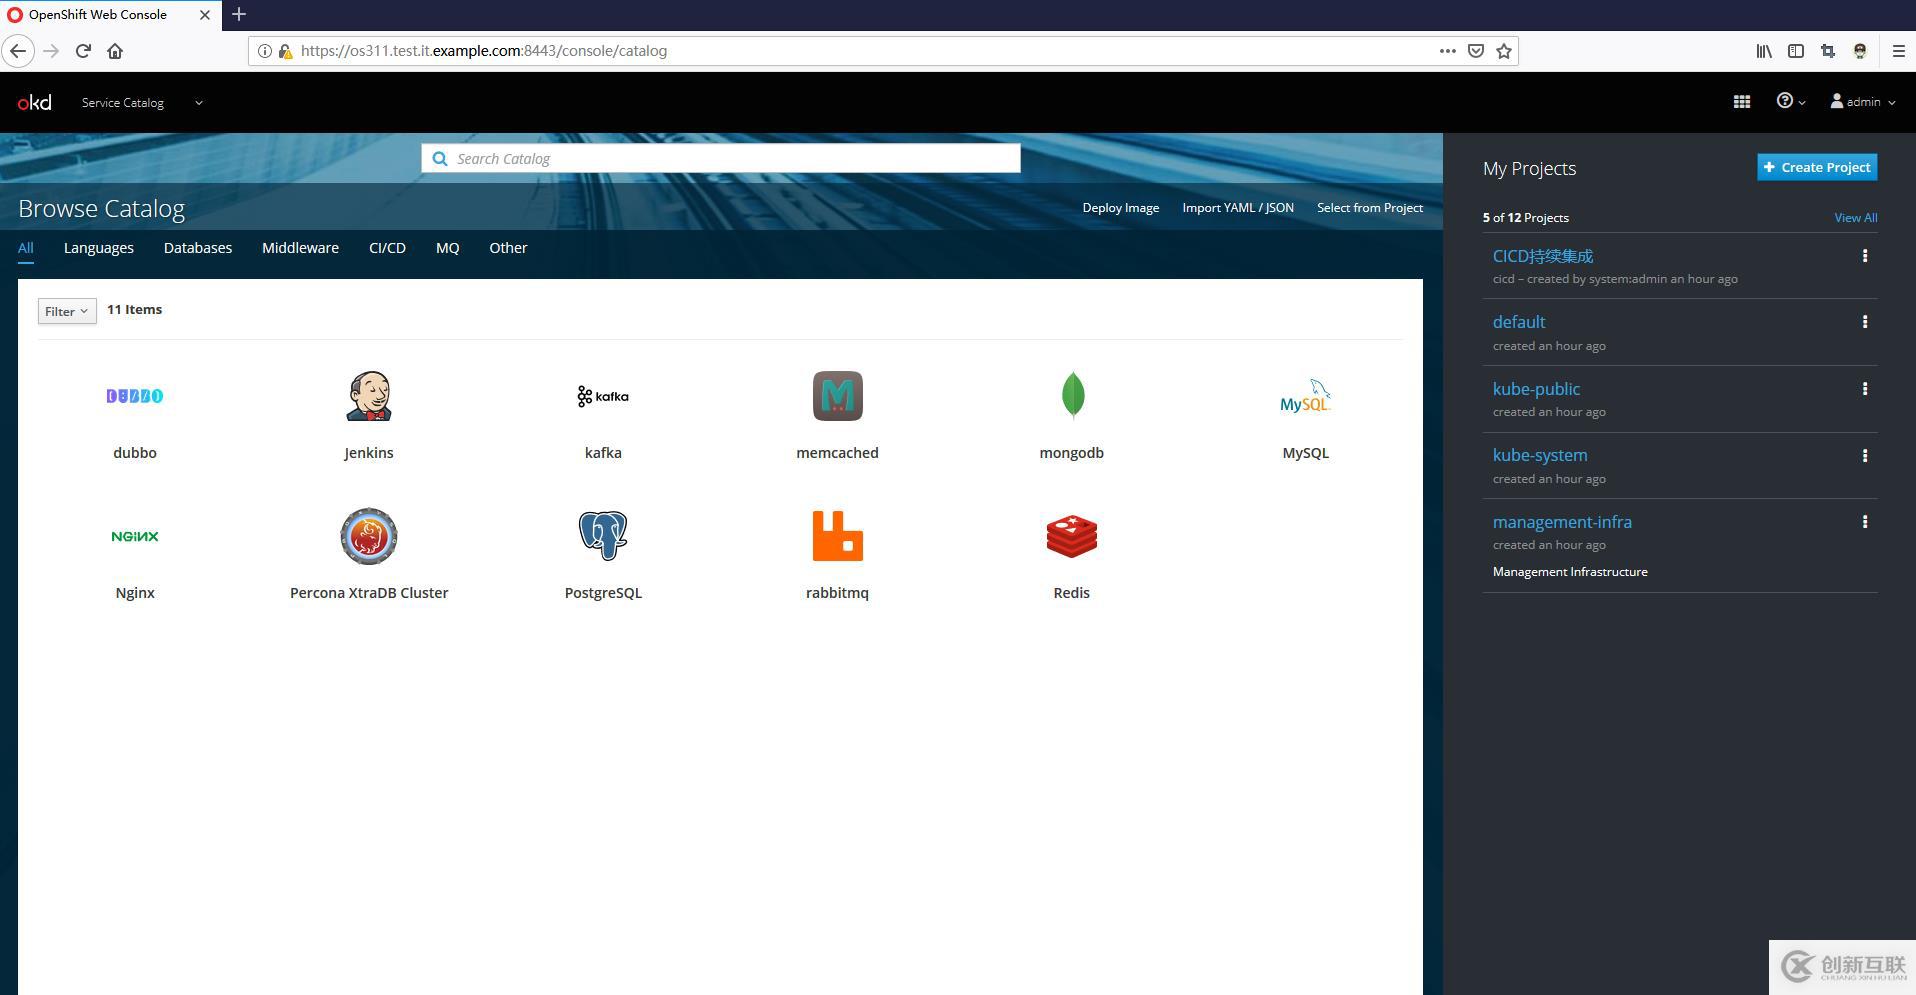Focus the Search Catalog input field
This screenshot has height=995, width=1916.
[721, 158]
